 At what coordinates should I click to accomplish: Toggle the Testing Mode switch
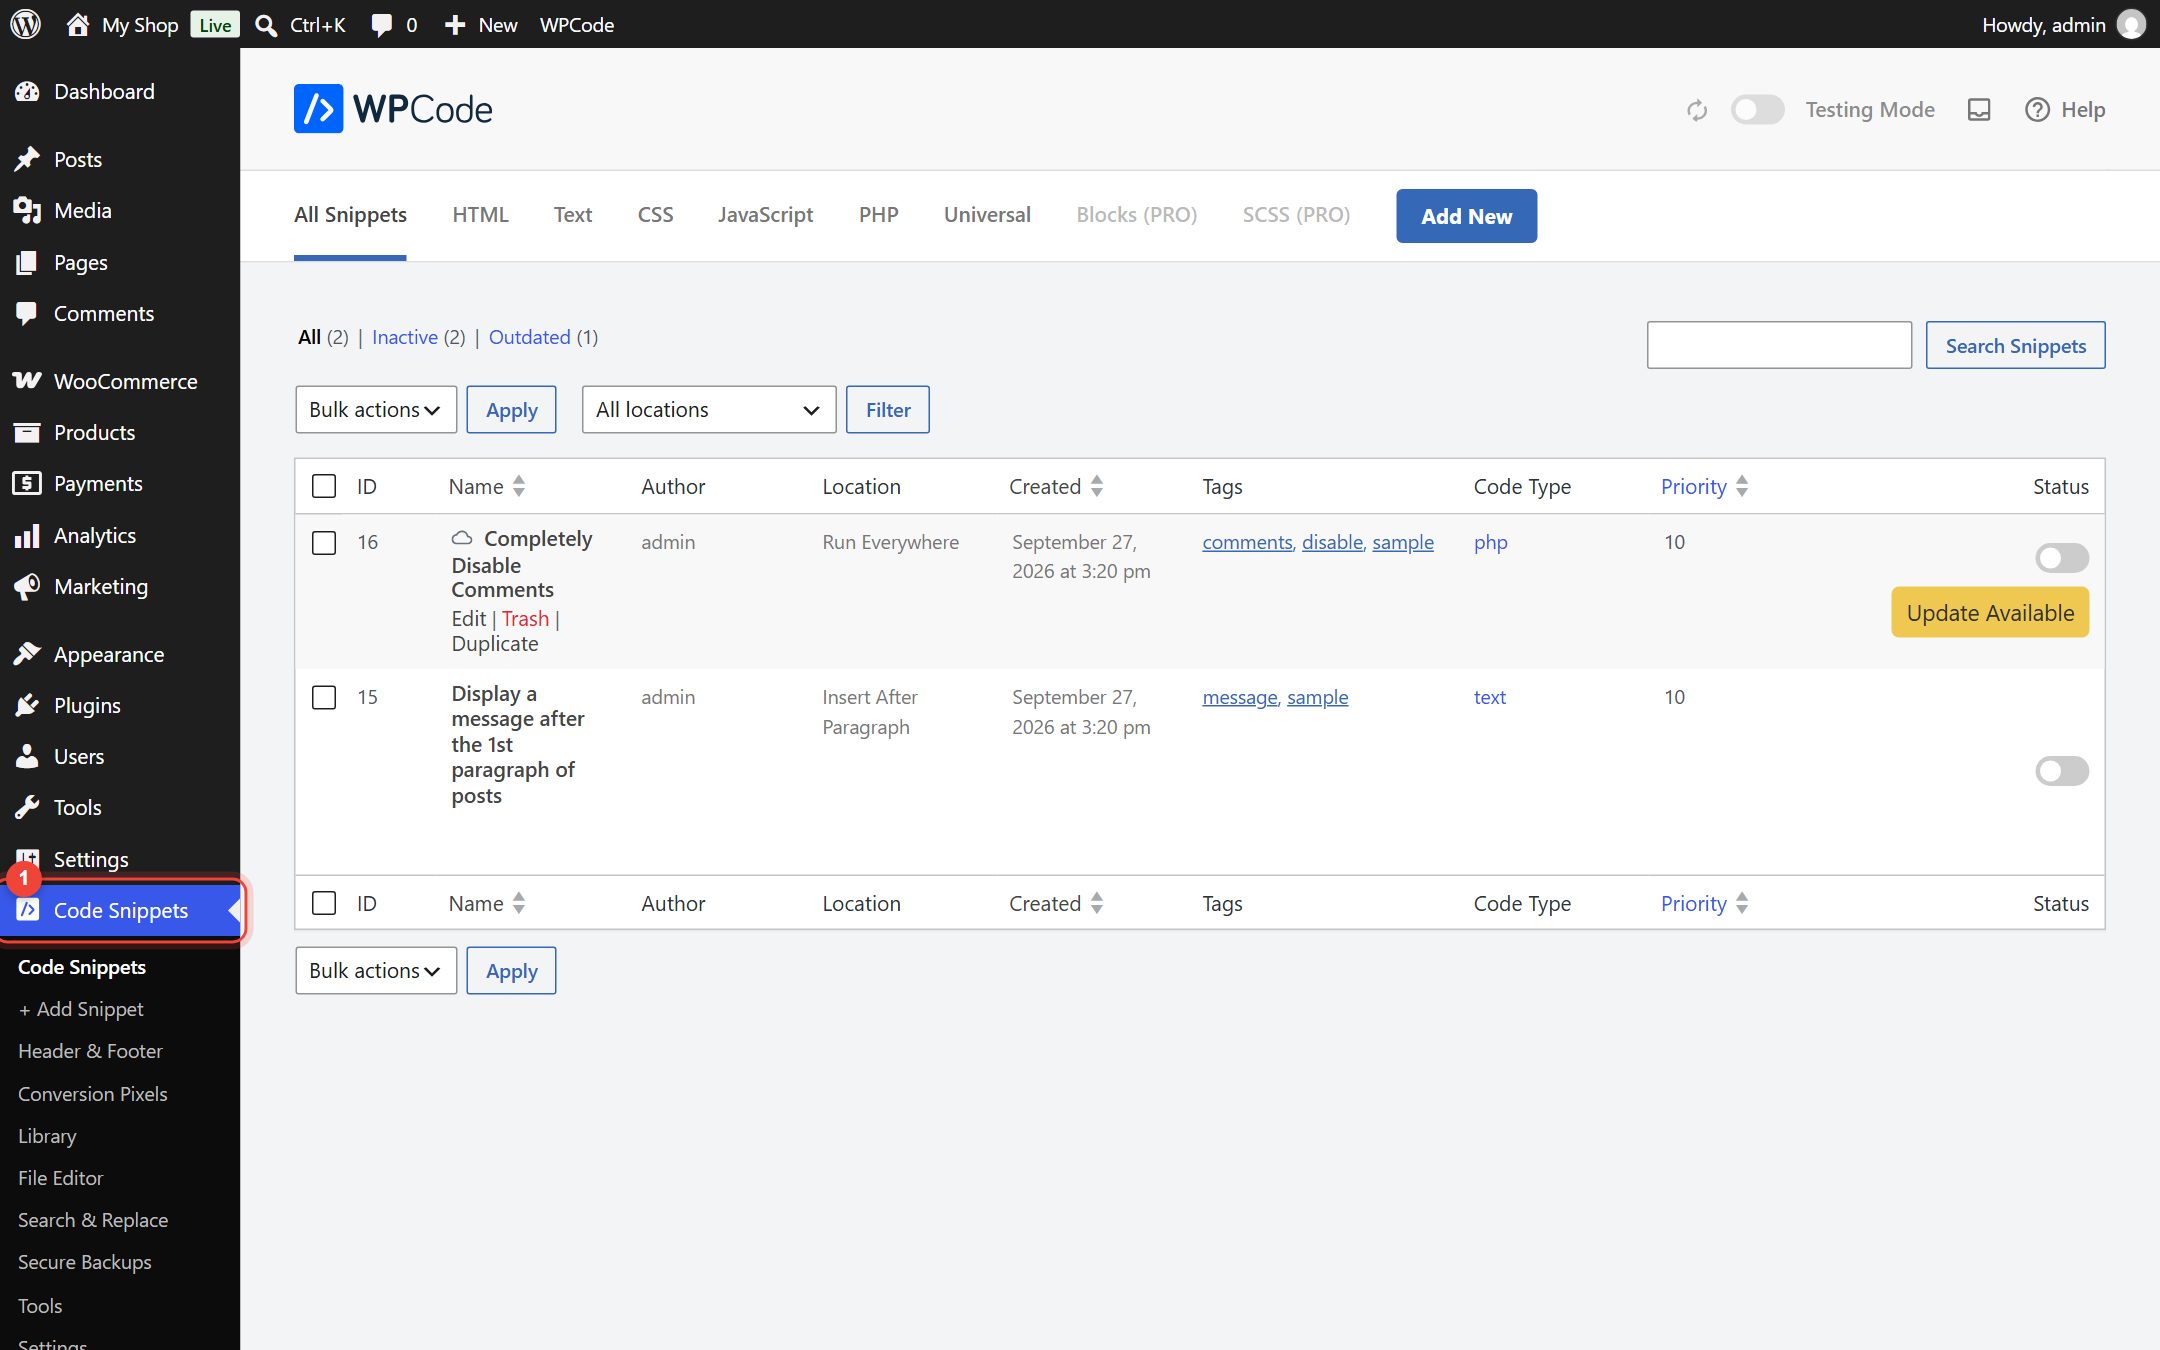[1757, 110]
